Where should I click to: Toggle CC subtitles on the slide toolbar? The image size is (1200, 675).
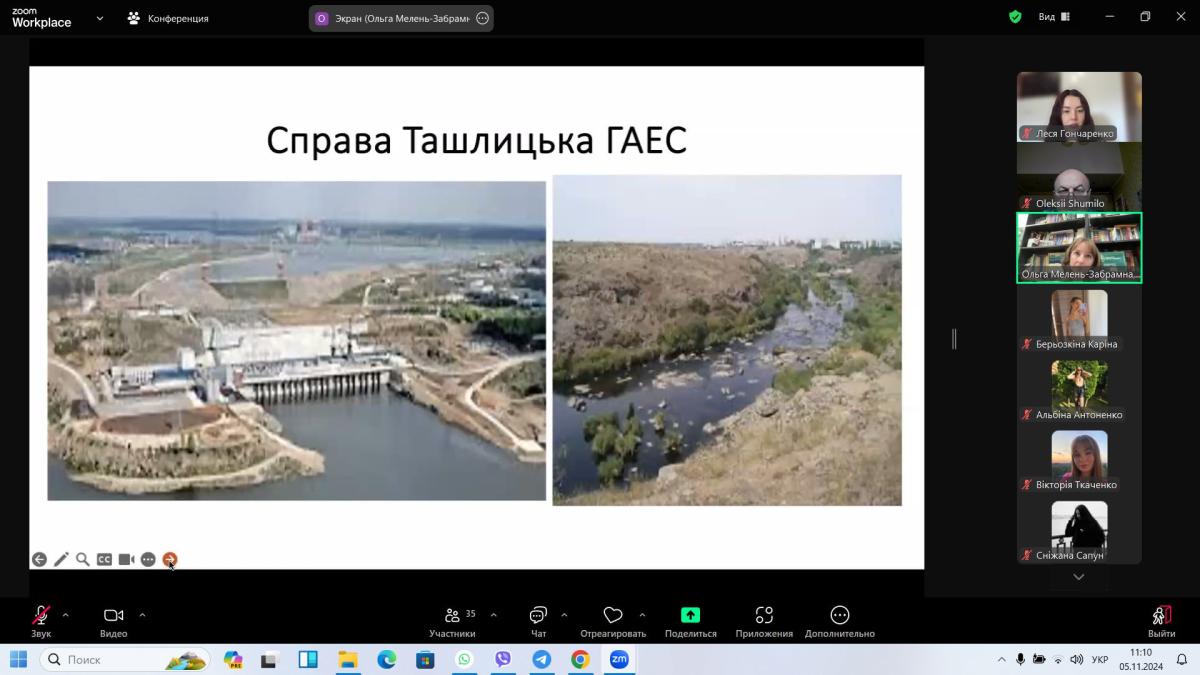click(x=104, y=560)
